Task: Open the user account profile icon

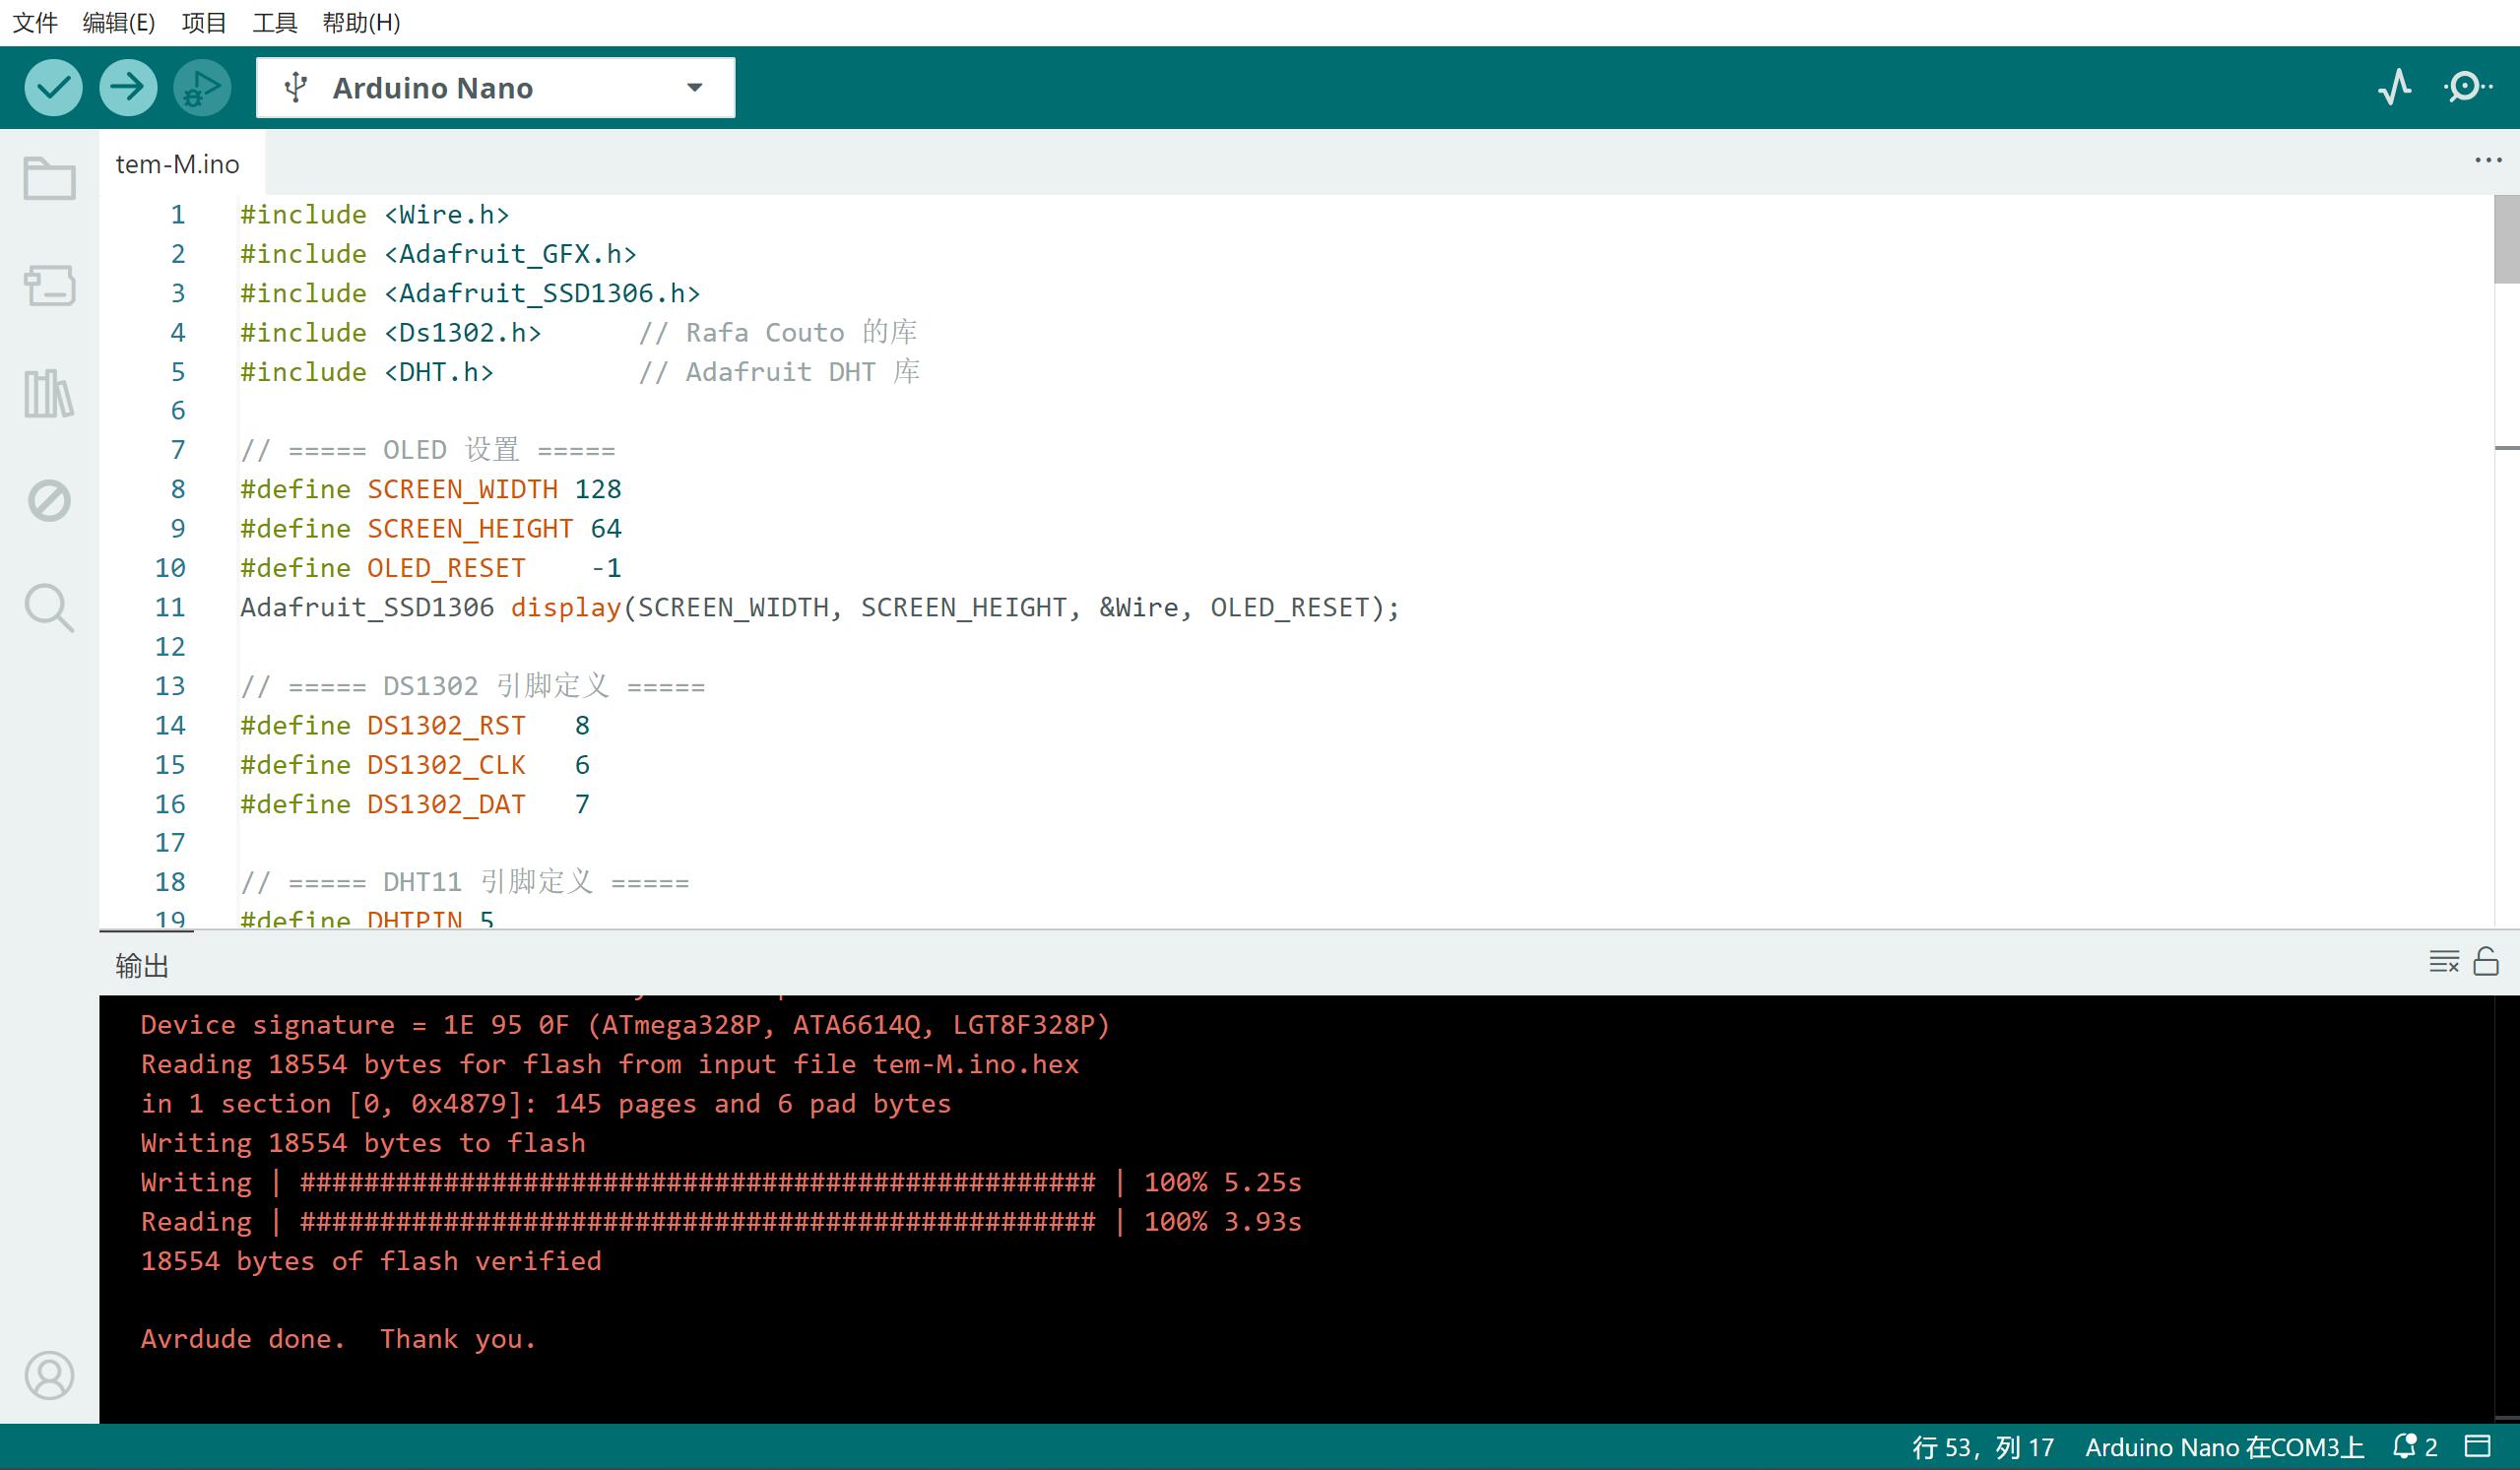Action: [x=49, y=1376]
